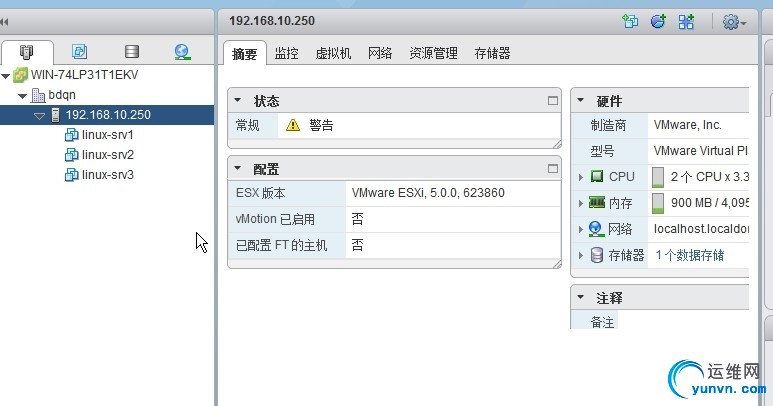Click the yellow warning triangle icon
Image resolution: width=773 pixels, height=406 pixels.
293,125
